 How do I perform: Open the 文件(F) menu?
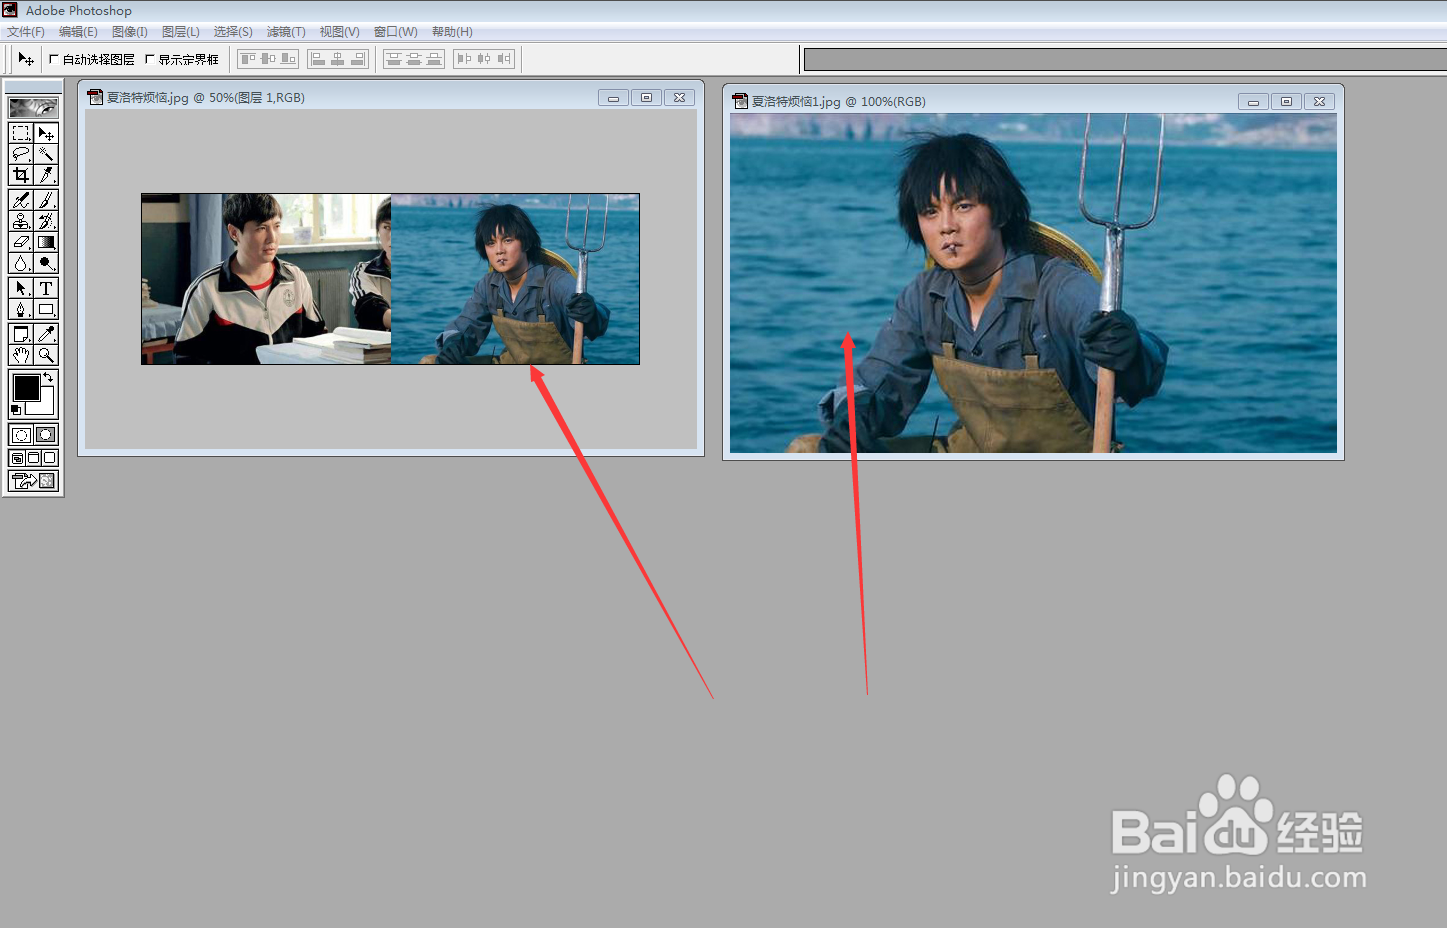[x=26, y=32]
